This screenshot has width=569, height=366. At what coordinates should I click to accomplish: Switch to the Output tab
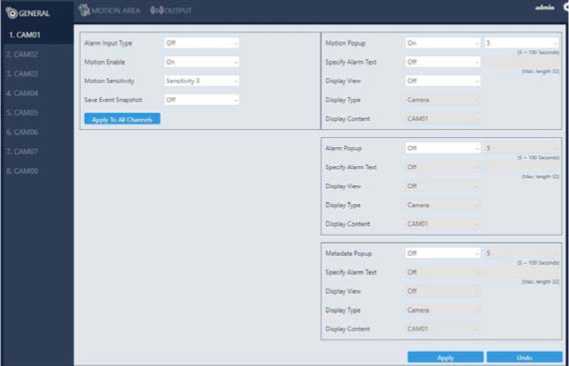pos(171,11)
